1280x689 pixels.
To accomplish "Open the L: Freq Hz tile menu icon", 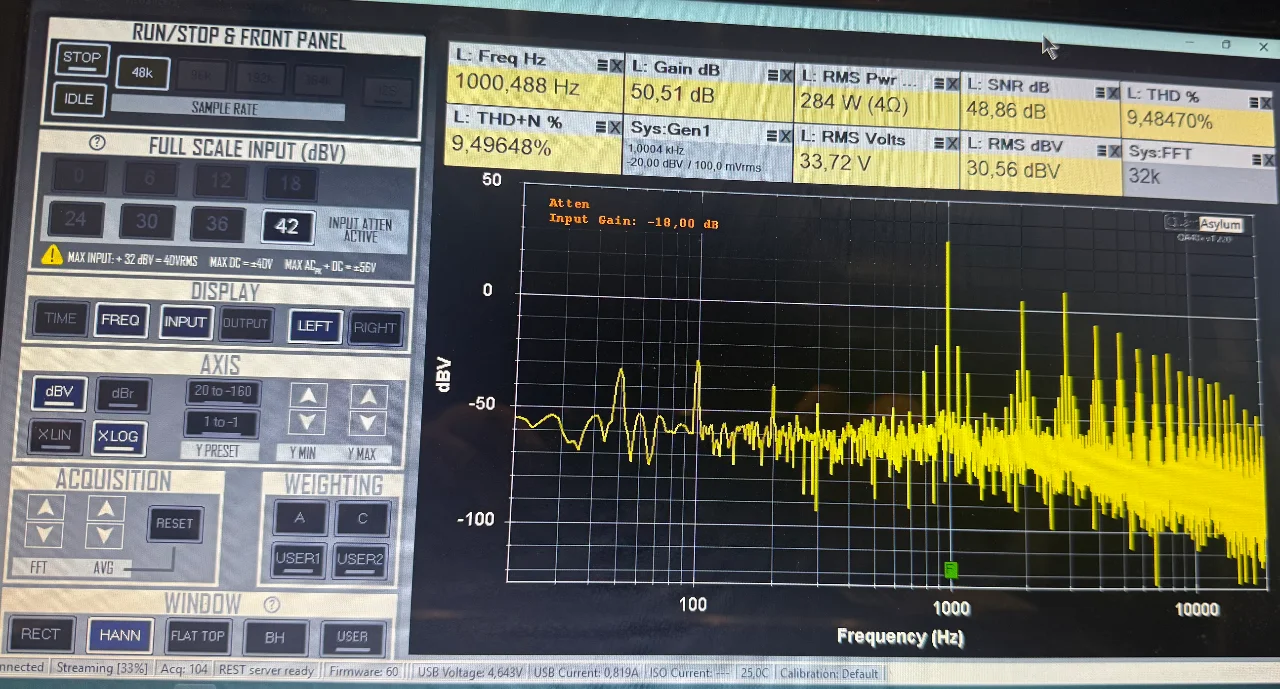I will (x=601, y=64).
